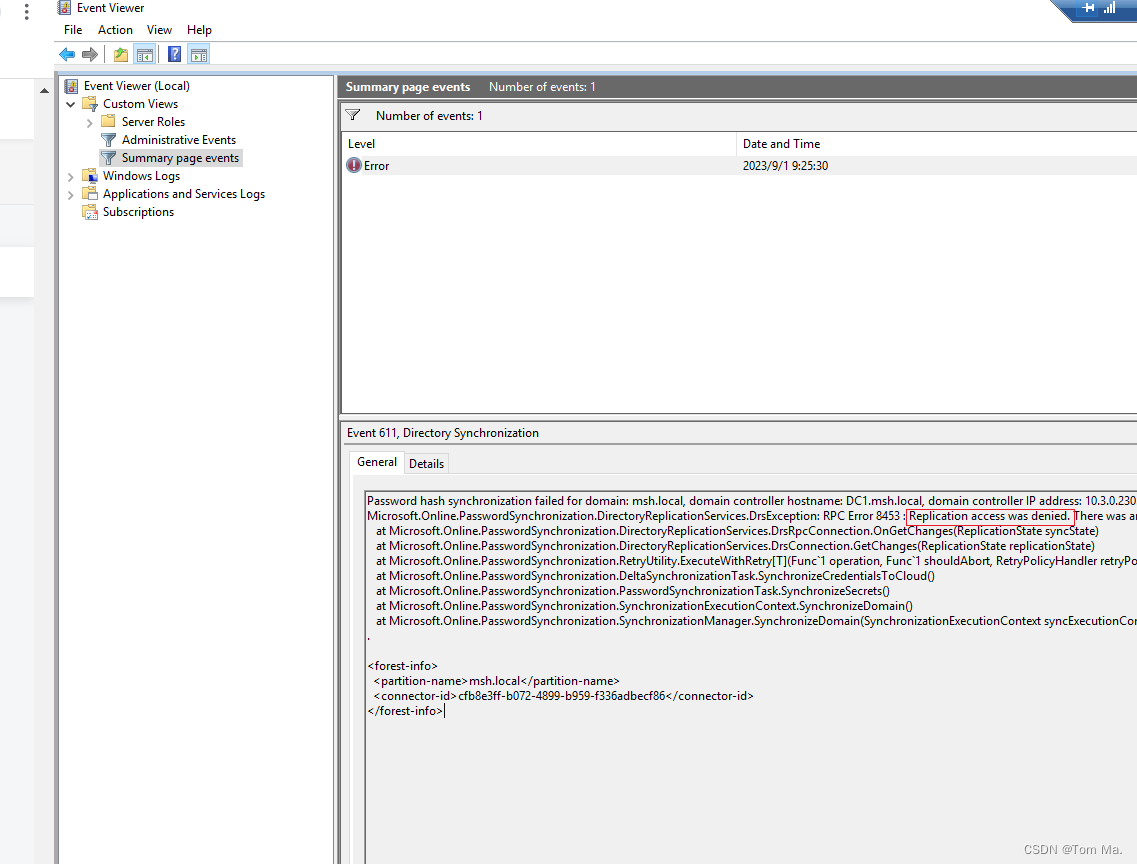Viewport: 1137px width, 864px height.
Task: Select Subscriptions tree item
Action: pyautogui.click(x=138, y=212)
